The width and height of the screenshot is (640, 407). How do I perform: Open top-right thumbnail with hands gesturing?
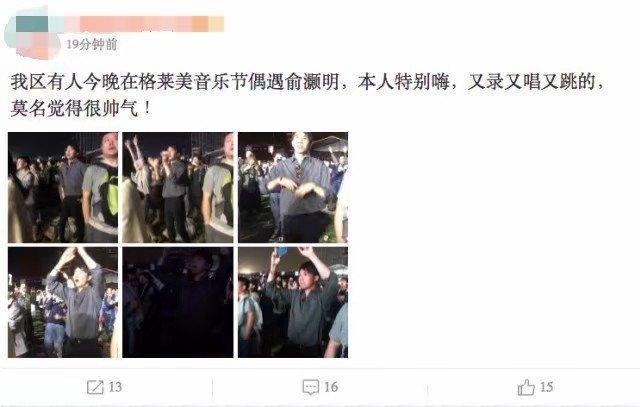(x=293, y=187)
